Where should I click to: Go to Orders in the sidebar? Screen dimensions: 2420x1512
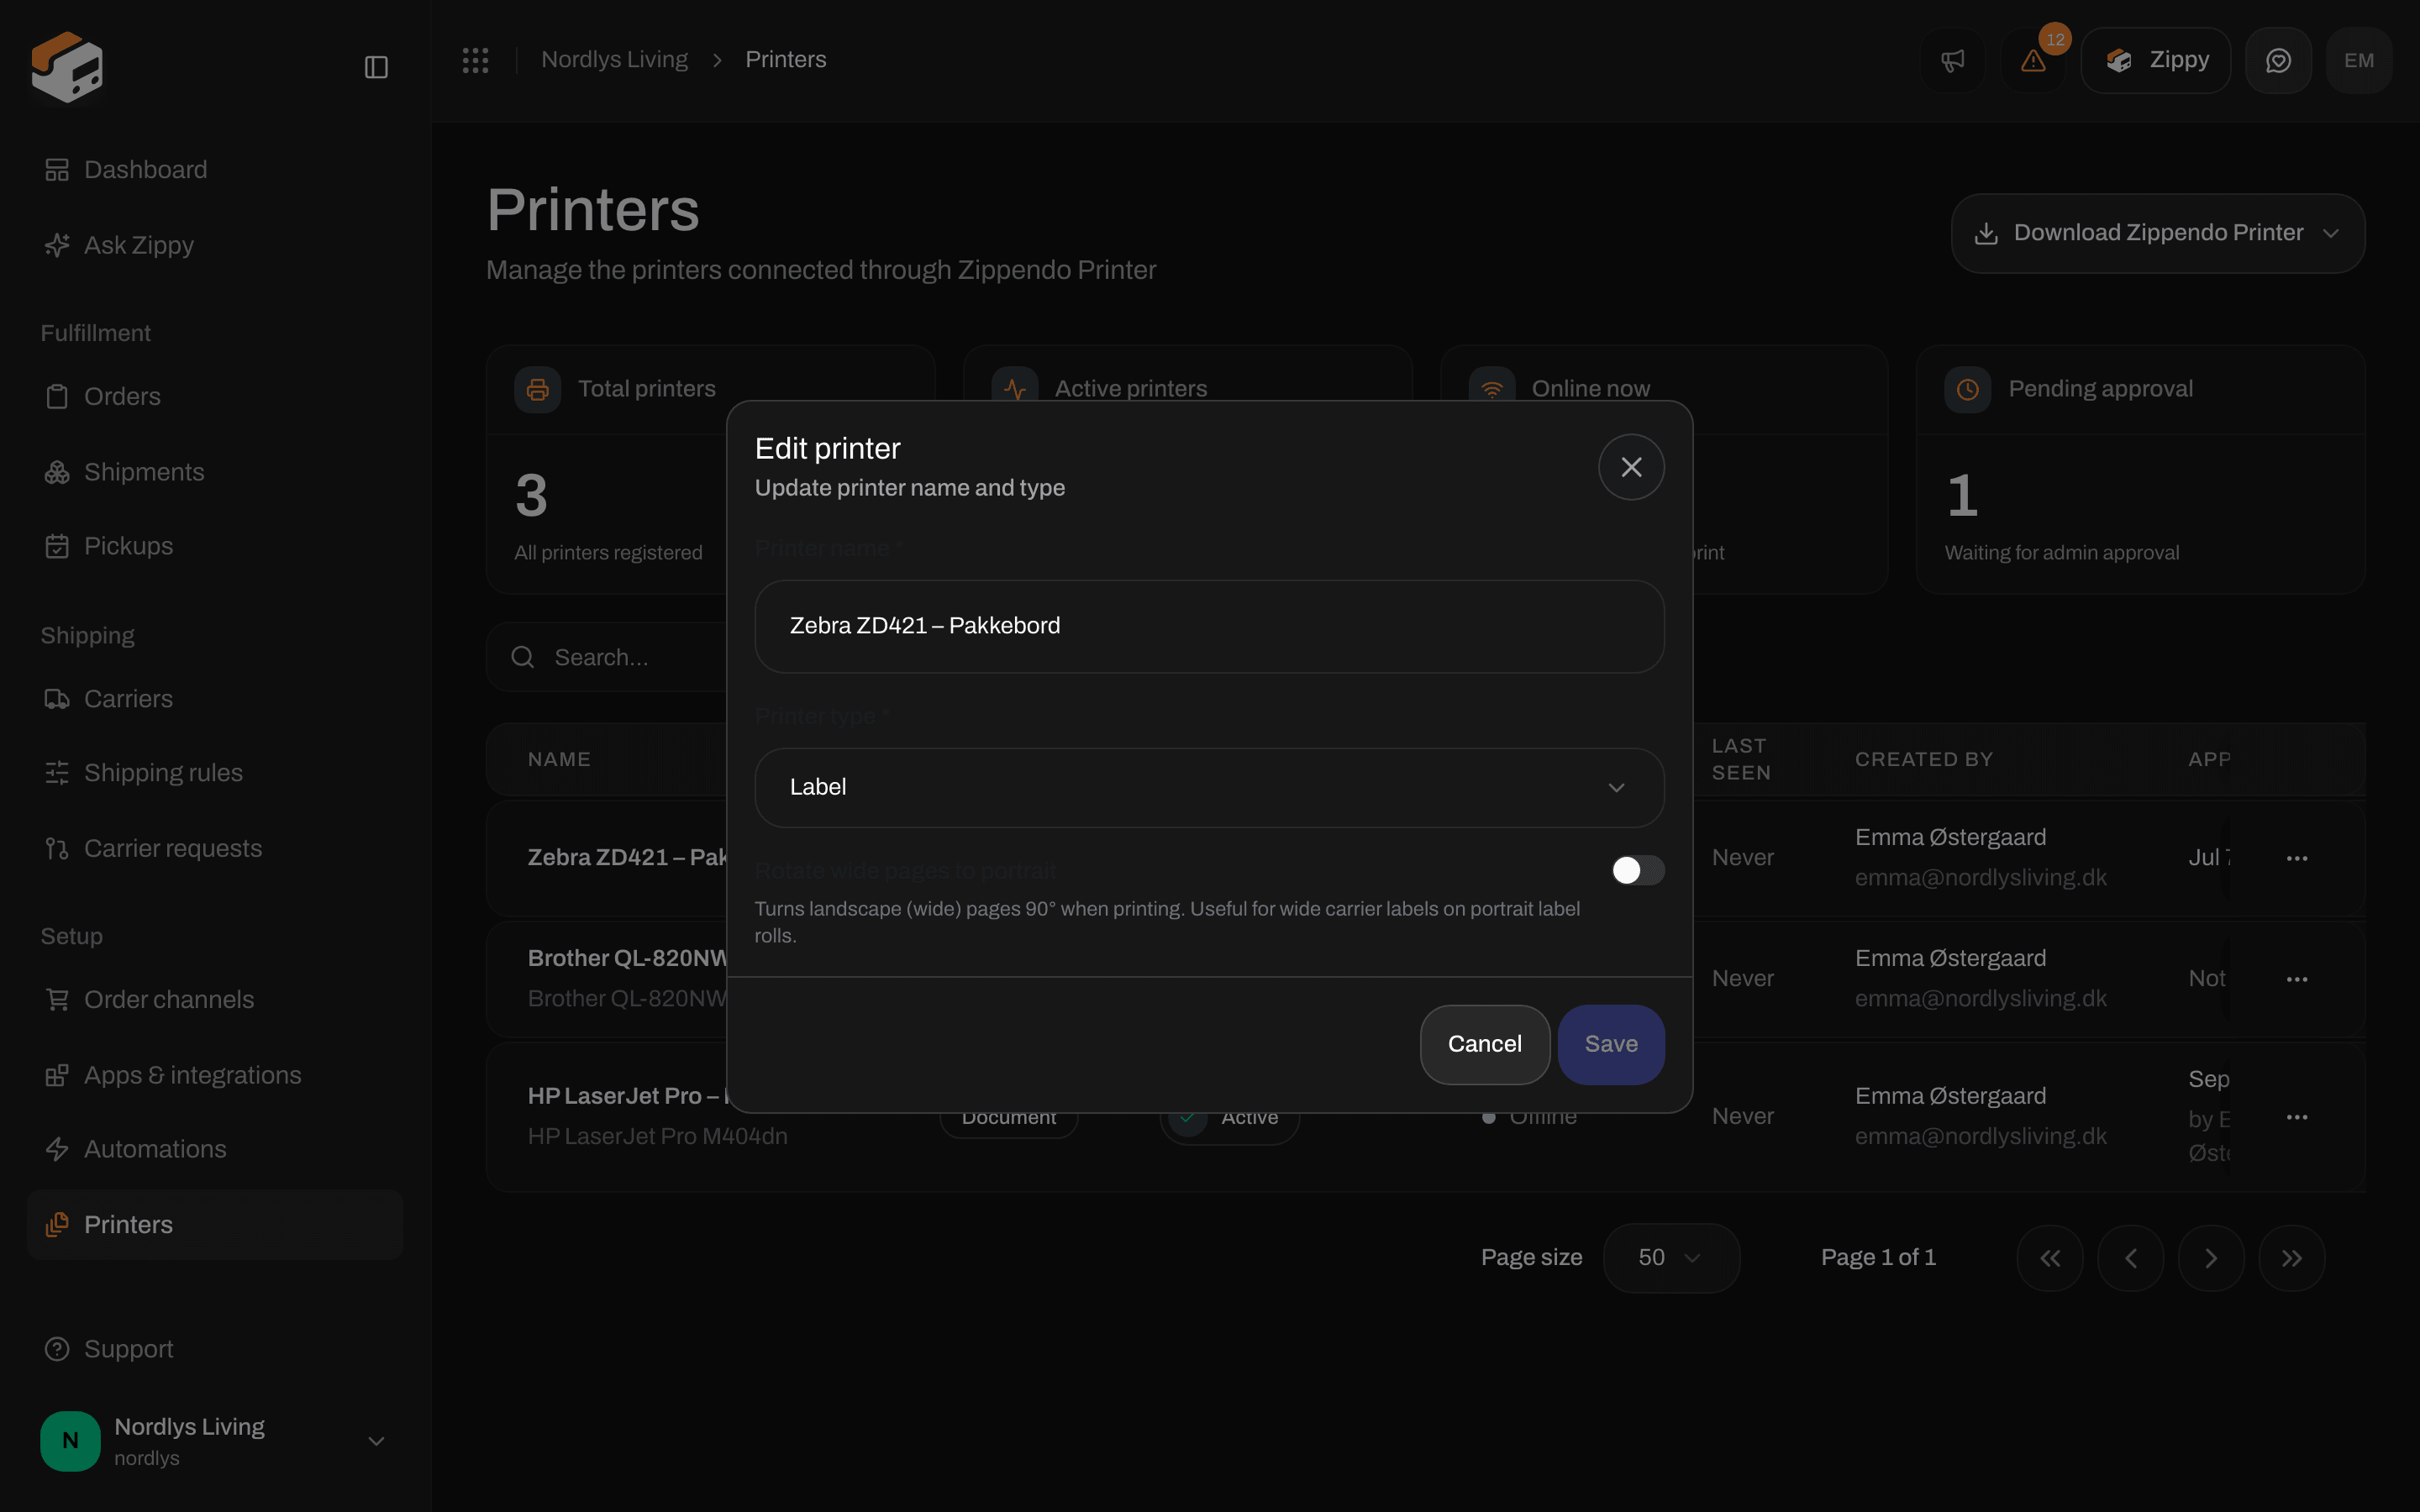point(215,396)
